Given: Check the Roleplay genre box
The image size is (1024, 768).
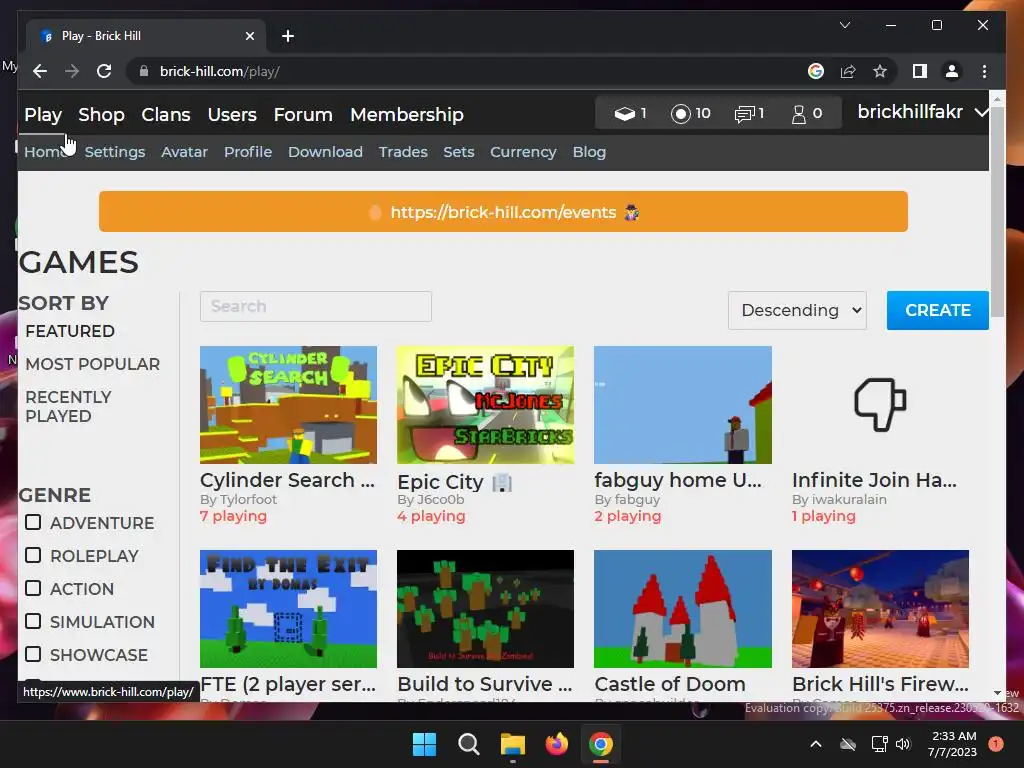Looking at the screenshot, I should (33, 555).
